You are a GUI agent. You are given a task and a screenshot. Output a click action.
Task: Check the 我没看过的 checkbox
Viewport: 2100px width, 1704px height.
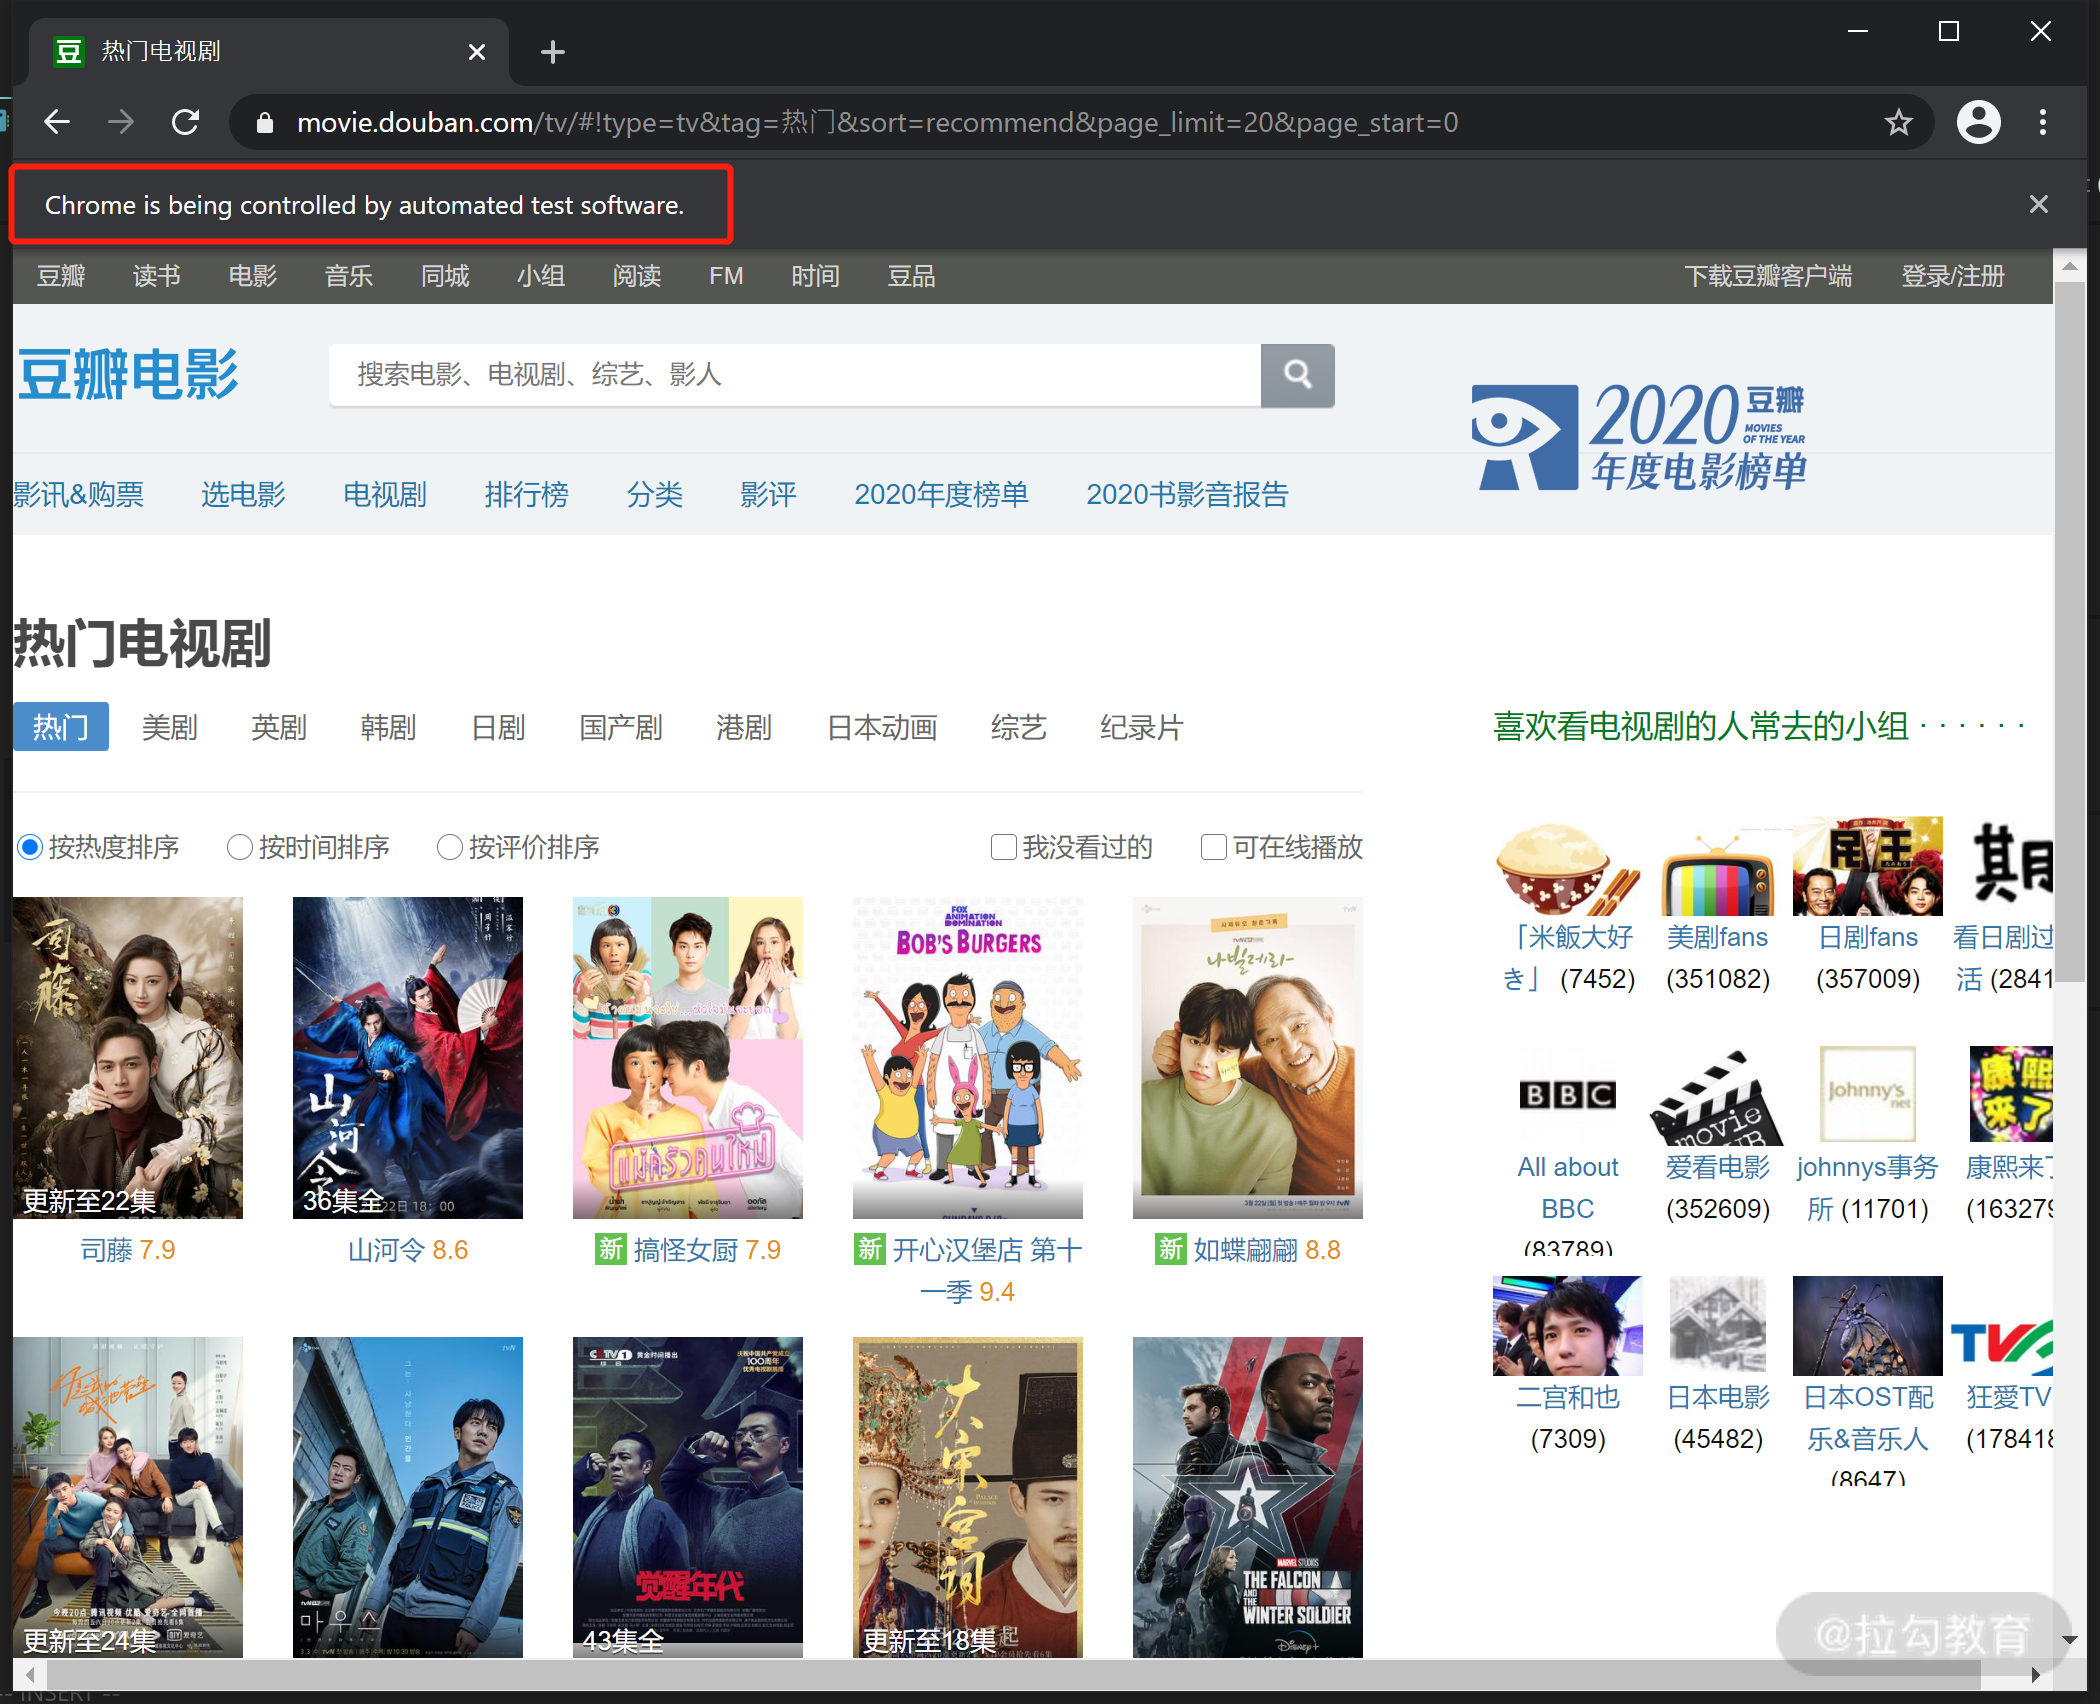(1004, 847)
